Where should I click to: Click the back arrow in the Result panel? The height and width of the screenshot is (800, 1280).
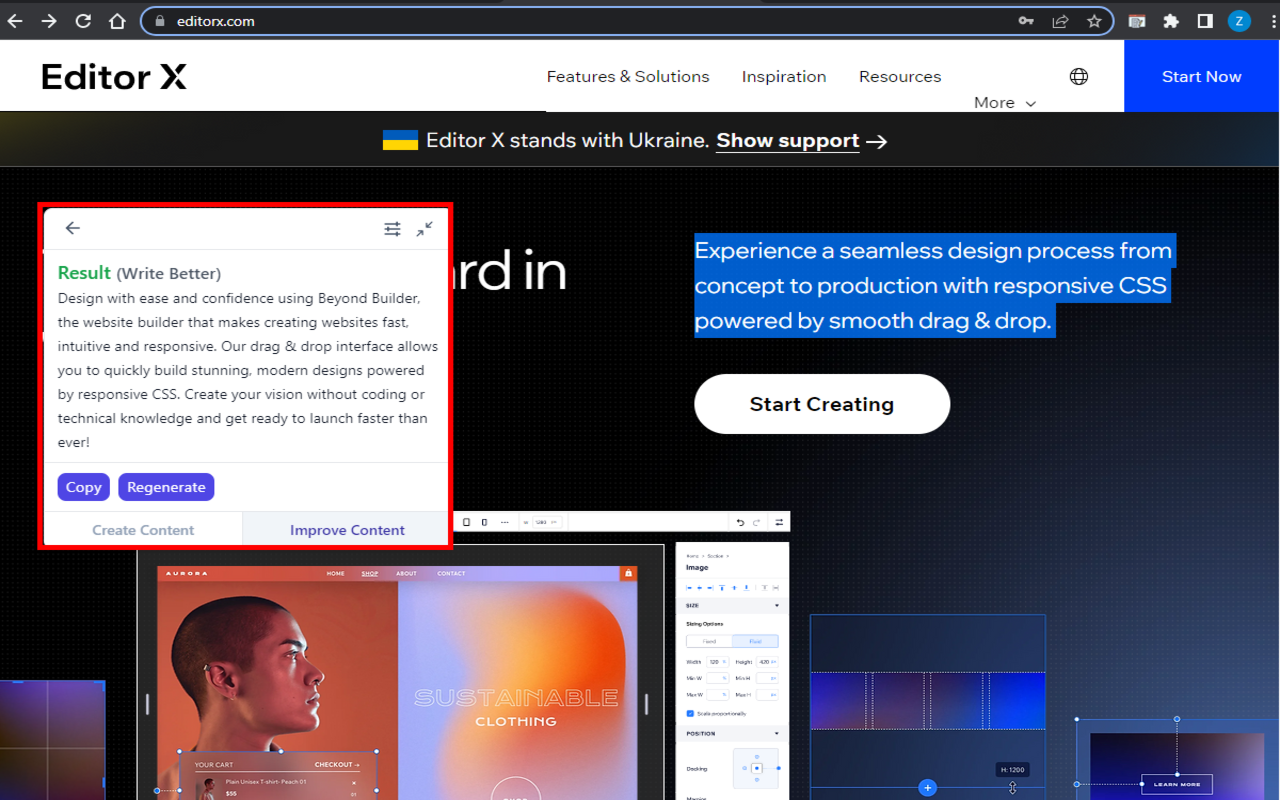72,228
